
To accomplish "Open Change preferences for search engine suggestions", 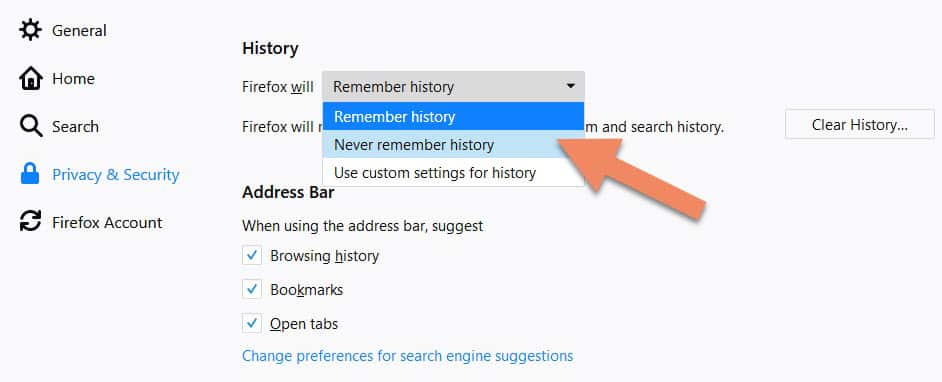I will point(407,356).
